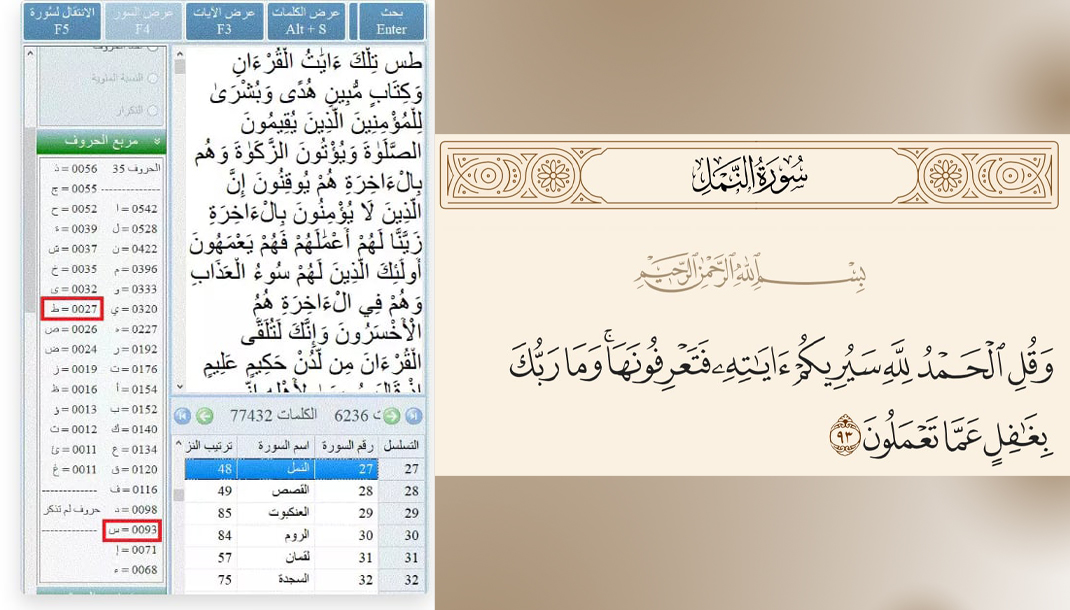Sort table by رقم السورة column header
Viewport: 1070px width, 610px height.
click(346, 445)
